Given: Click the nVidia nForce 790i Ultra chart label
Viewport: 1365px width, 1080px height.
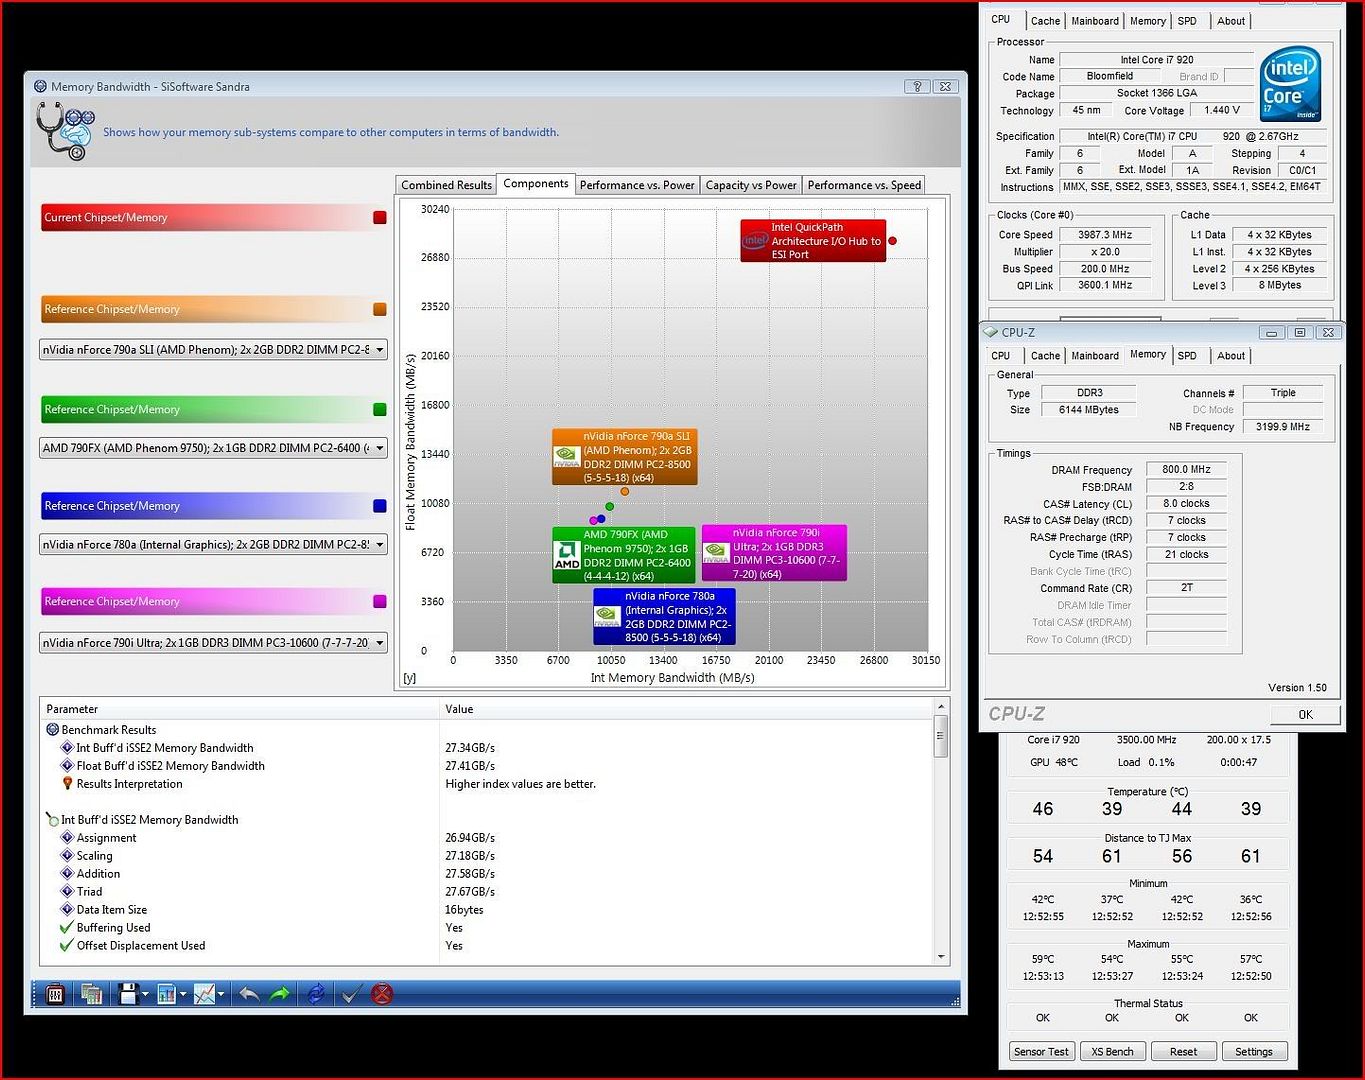Looking at the screenshot, I should click(x=775, y=553).
